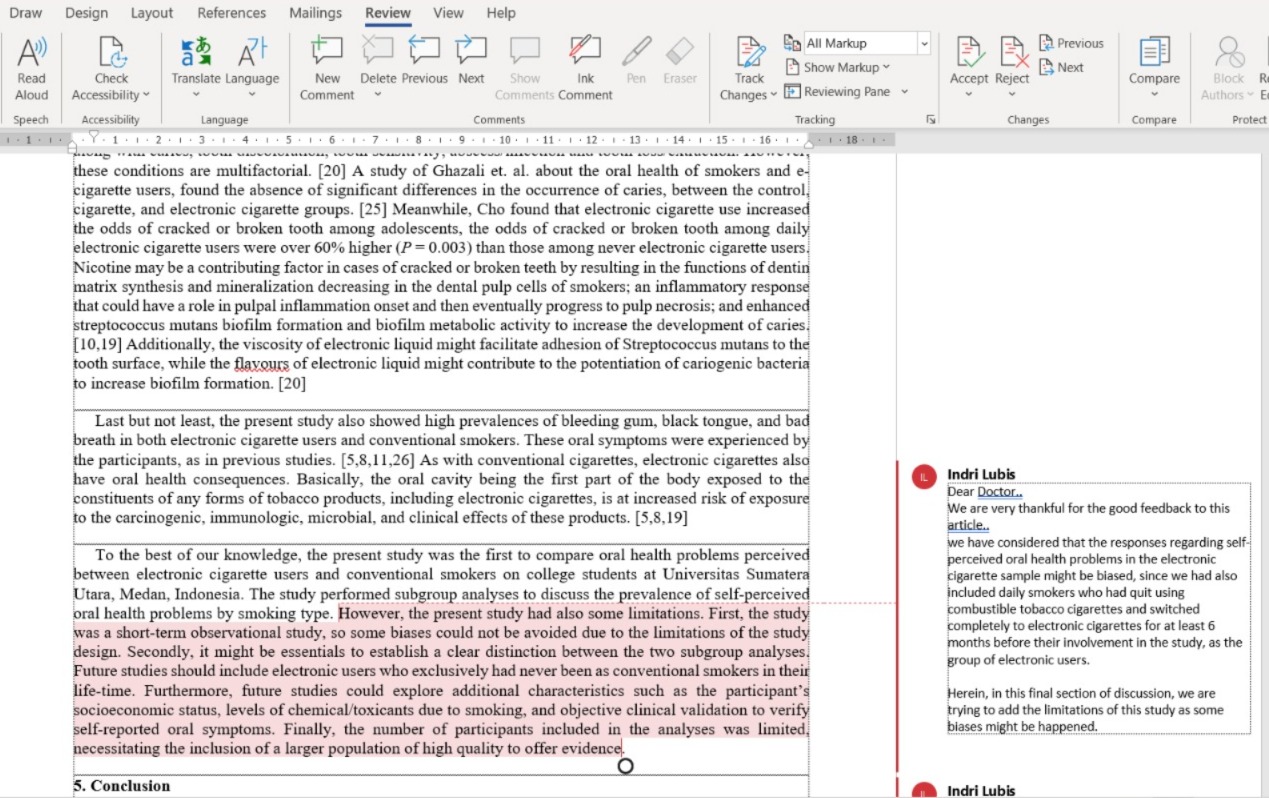Accept the current tracked change
The height and width of the screenshot is (798, 1269).
click(x=968, y=60)
